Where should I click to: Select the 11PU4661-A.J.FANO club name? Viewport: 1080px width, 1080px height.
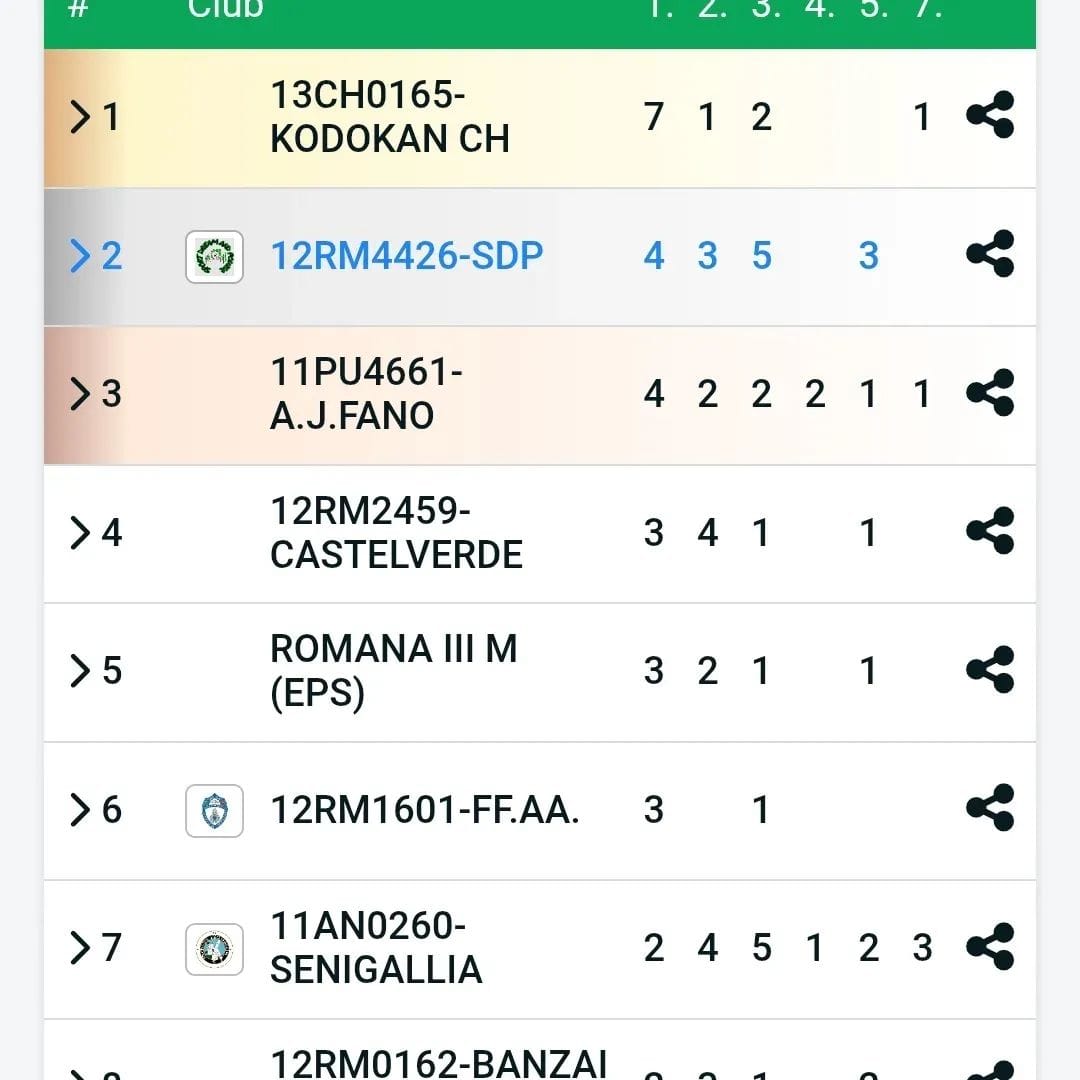(x=366, y=393)
